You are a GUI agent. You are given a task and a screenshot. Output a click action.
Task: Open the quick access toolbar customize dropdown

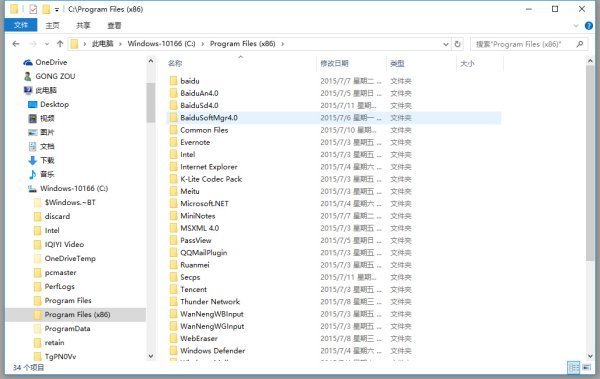(x=57, y=10)
